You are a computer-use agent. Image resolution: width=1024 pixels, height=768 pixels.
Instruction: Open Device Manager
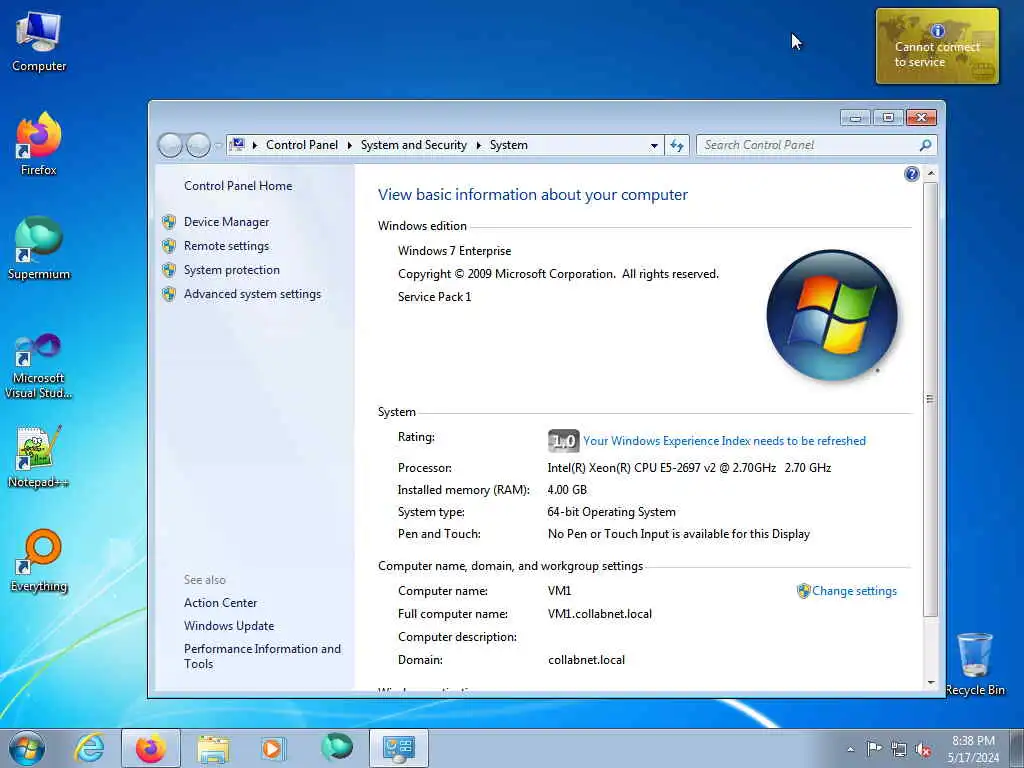pyautogui.click(x=226, y=222)
